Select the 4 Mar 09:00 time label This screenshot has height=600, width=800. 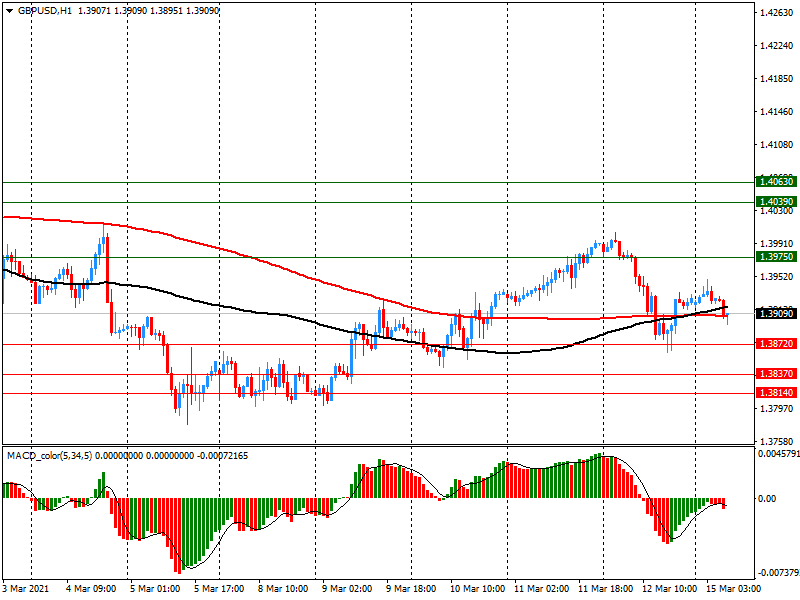(91, 589)
